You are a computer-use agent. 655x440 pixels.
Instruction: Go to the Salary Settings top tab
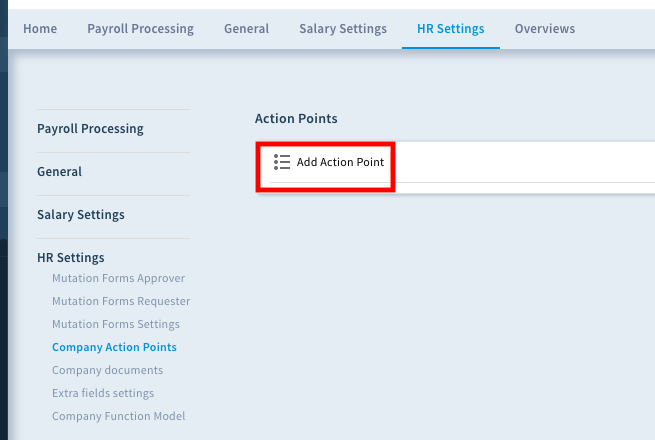[343, 28]
